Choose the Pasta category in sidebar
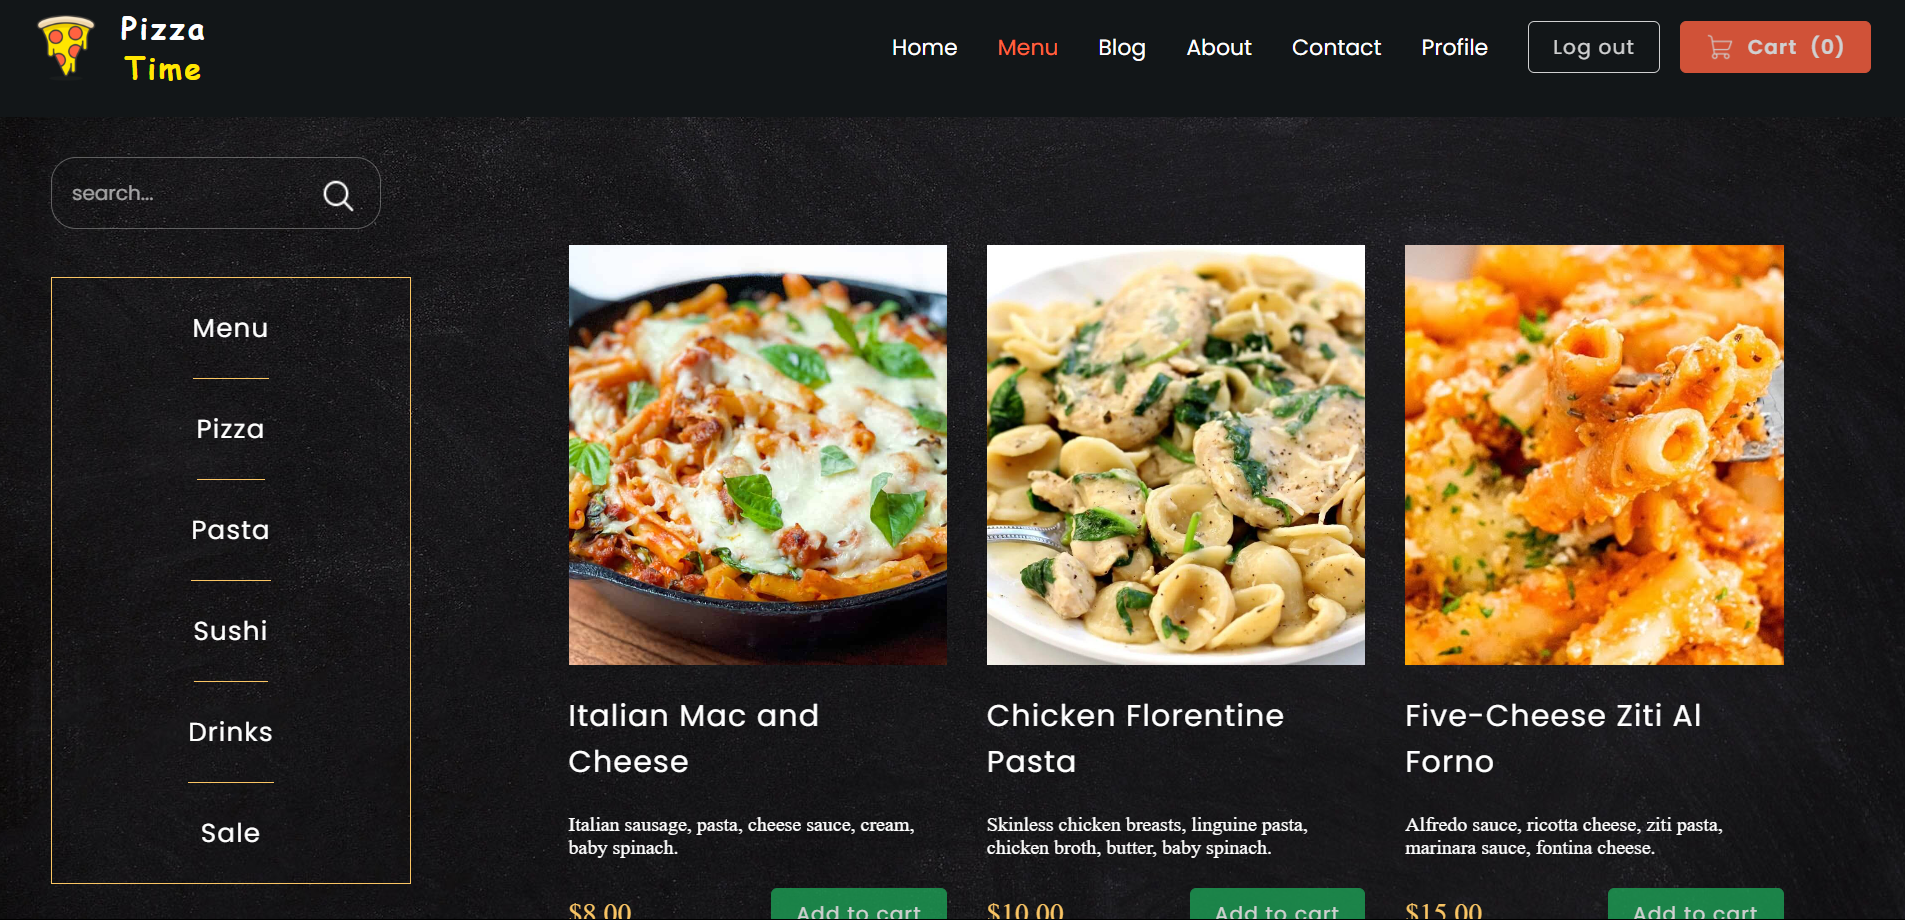Image resolution: width=1905 pixels, height=920 pixels. click(230, 530)
